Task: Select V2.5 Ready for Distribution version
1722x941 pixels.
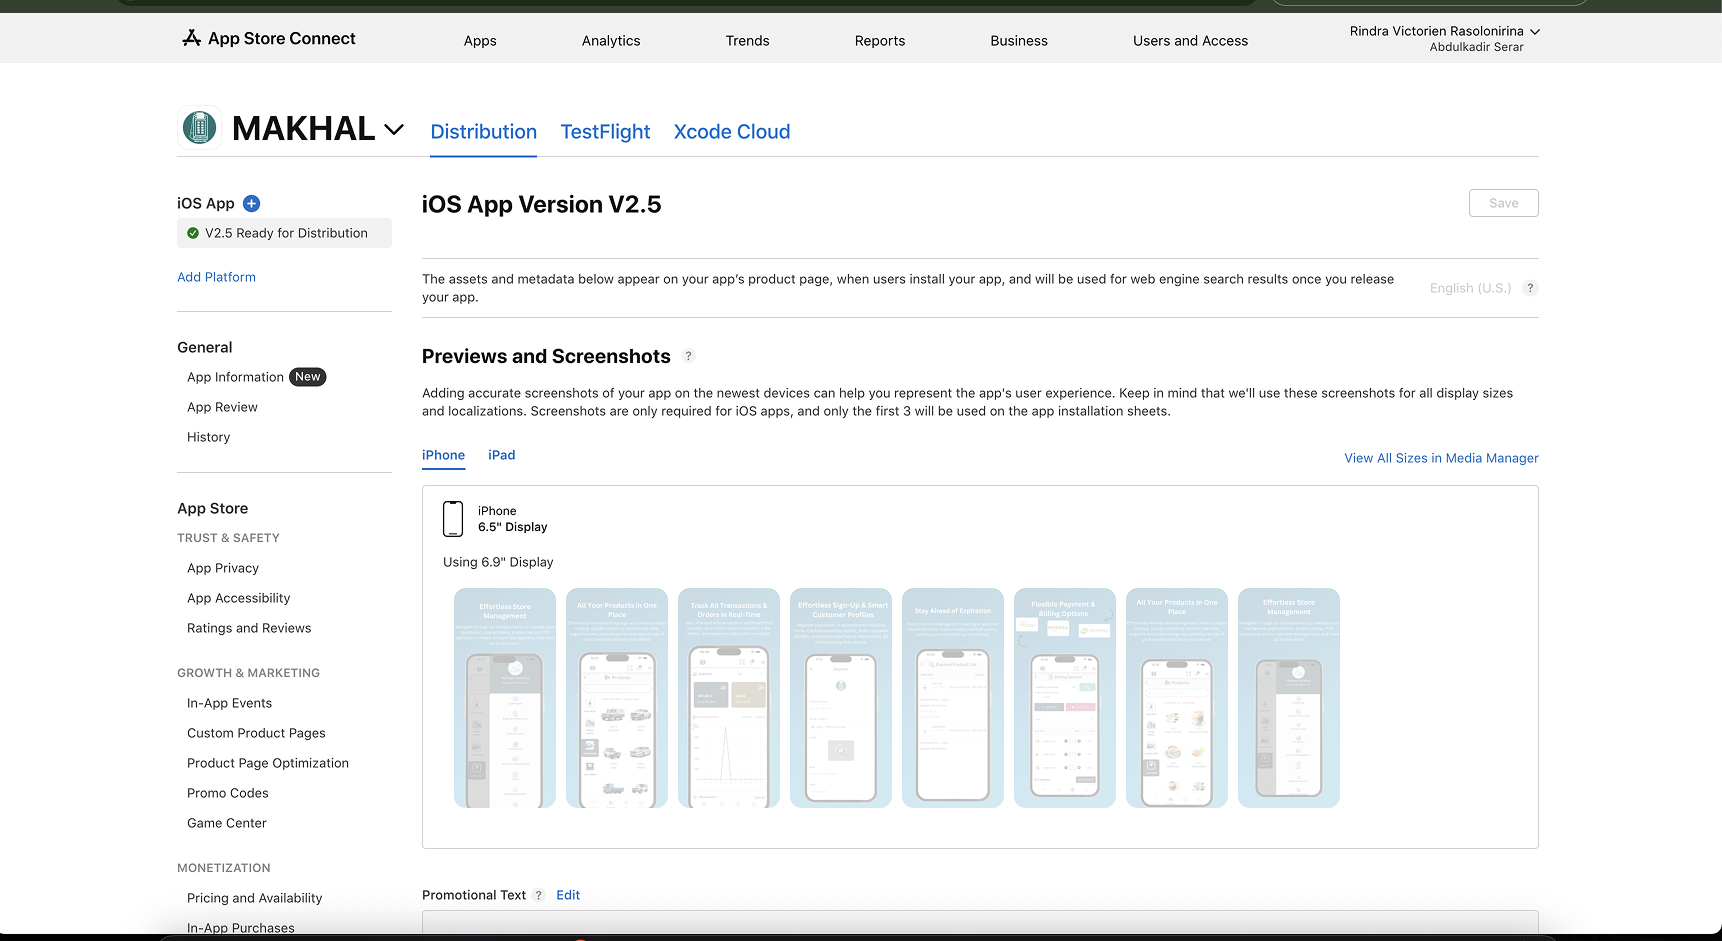Action: pyautogui.click(x=284, y=233)
